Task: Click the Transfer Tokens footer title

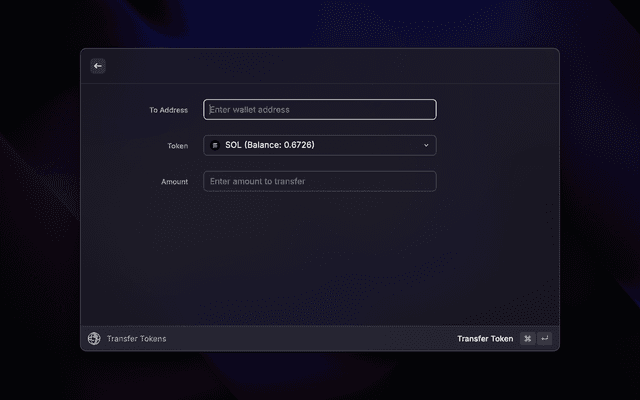Action: [136, 339]
